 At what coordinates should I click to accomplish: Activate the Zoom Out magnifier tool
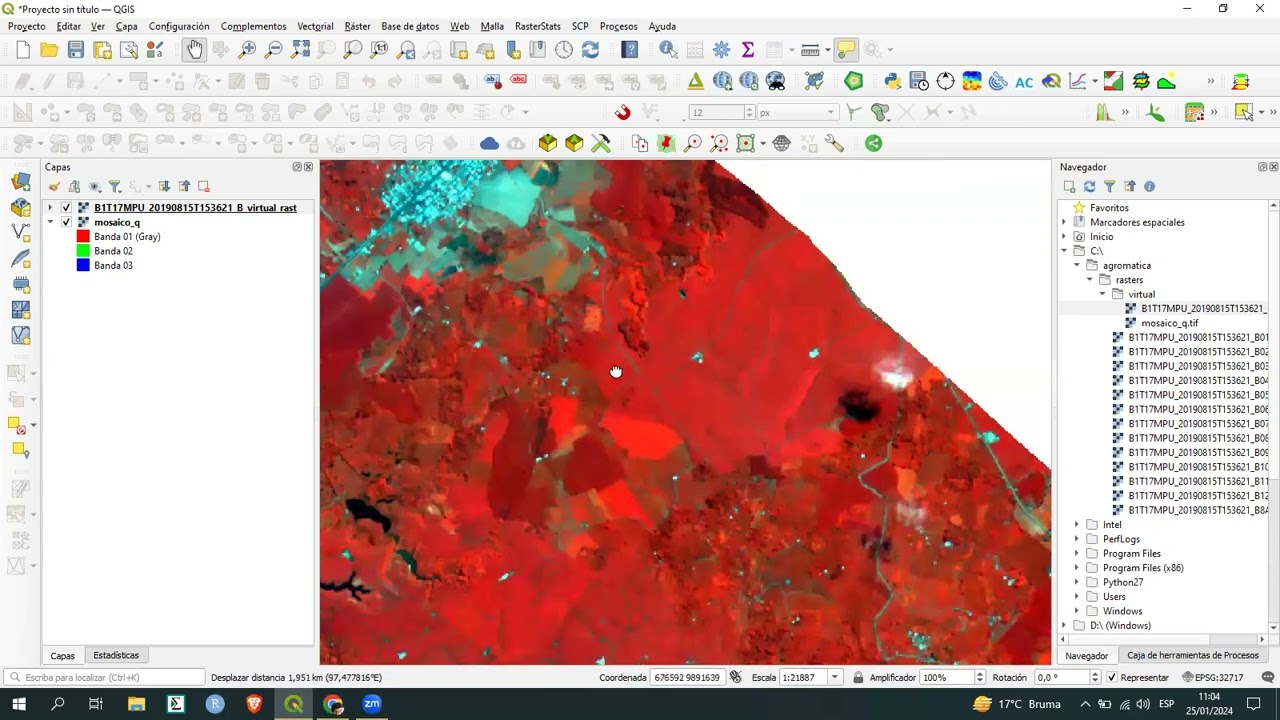[x=273, y=50]
